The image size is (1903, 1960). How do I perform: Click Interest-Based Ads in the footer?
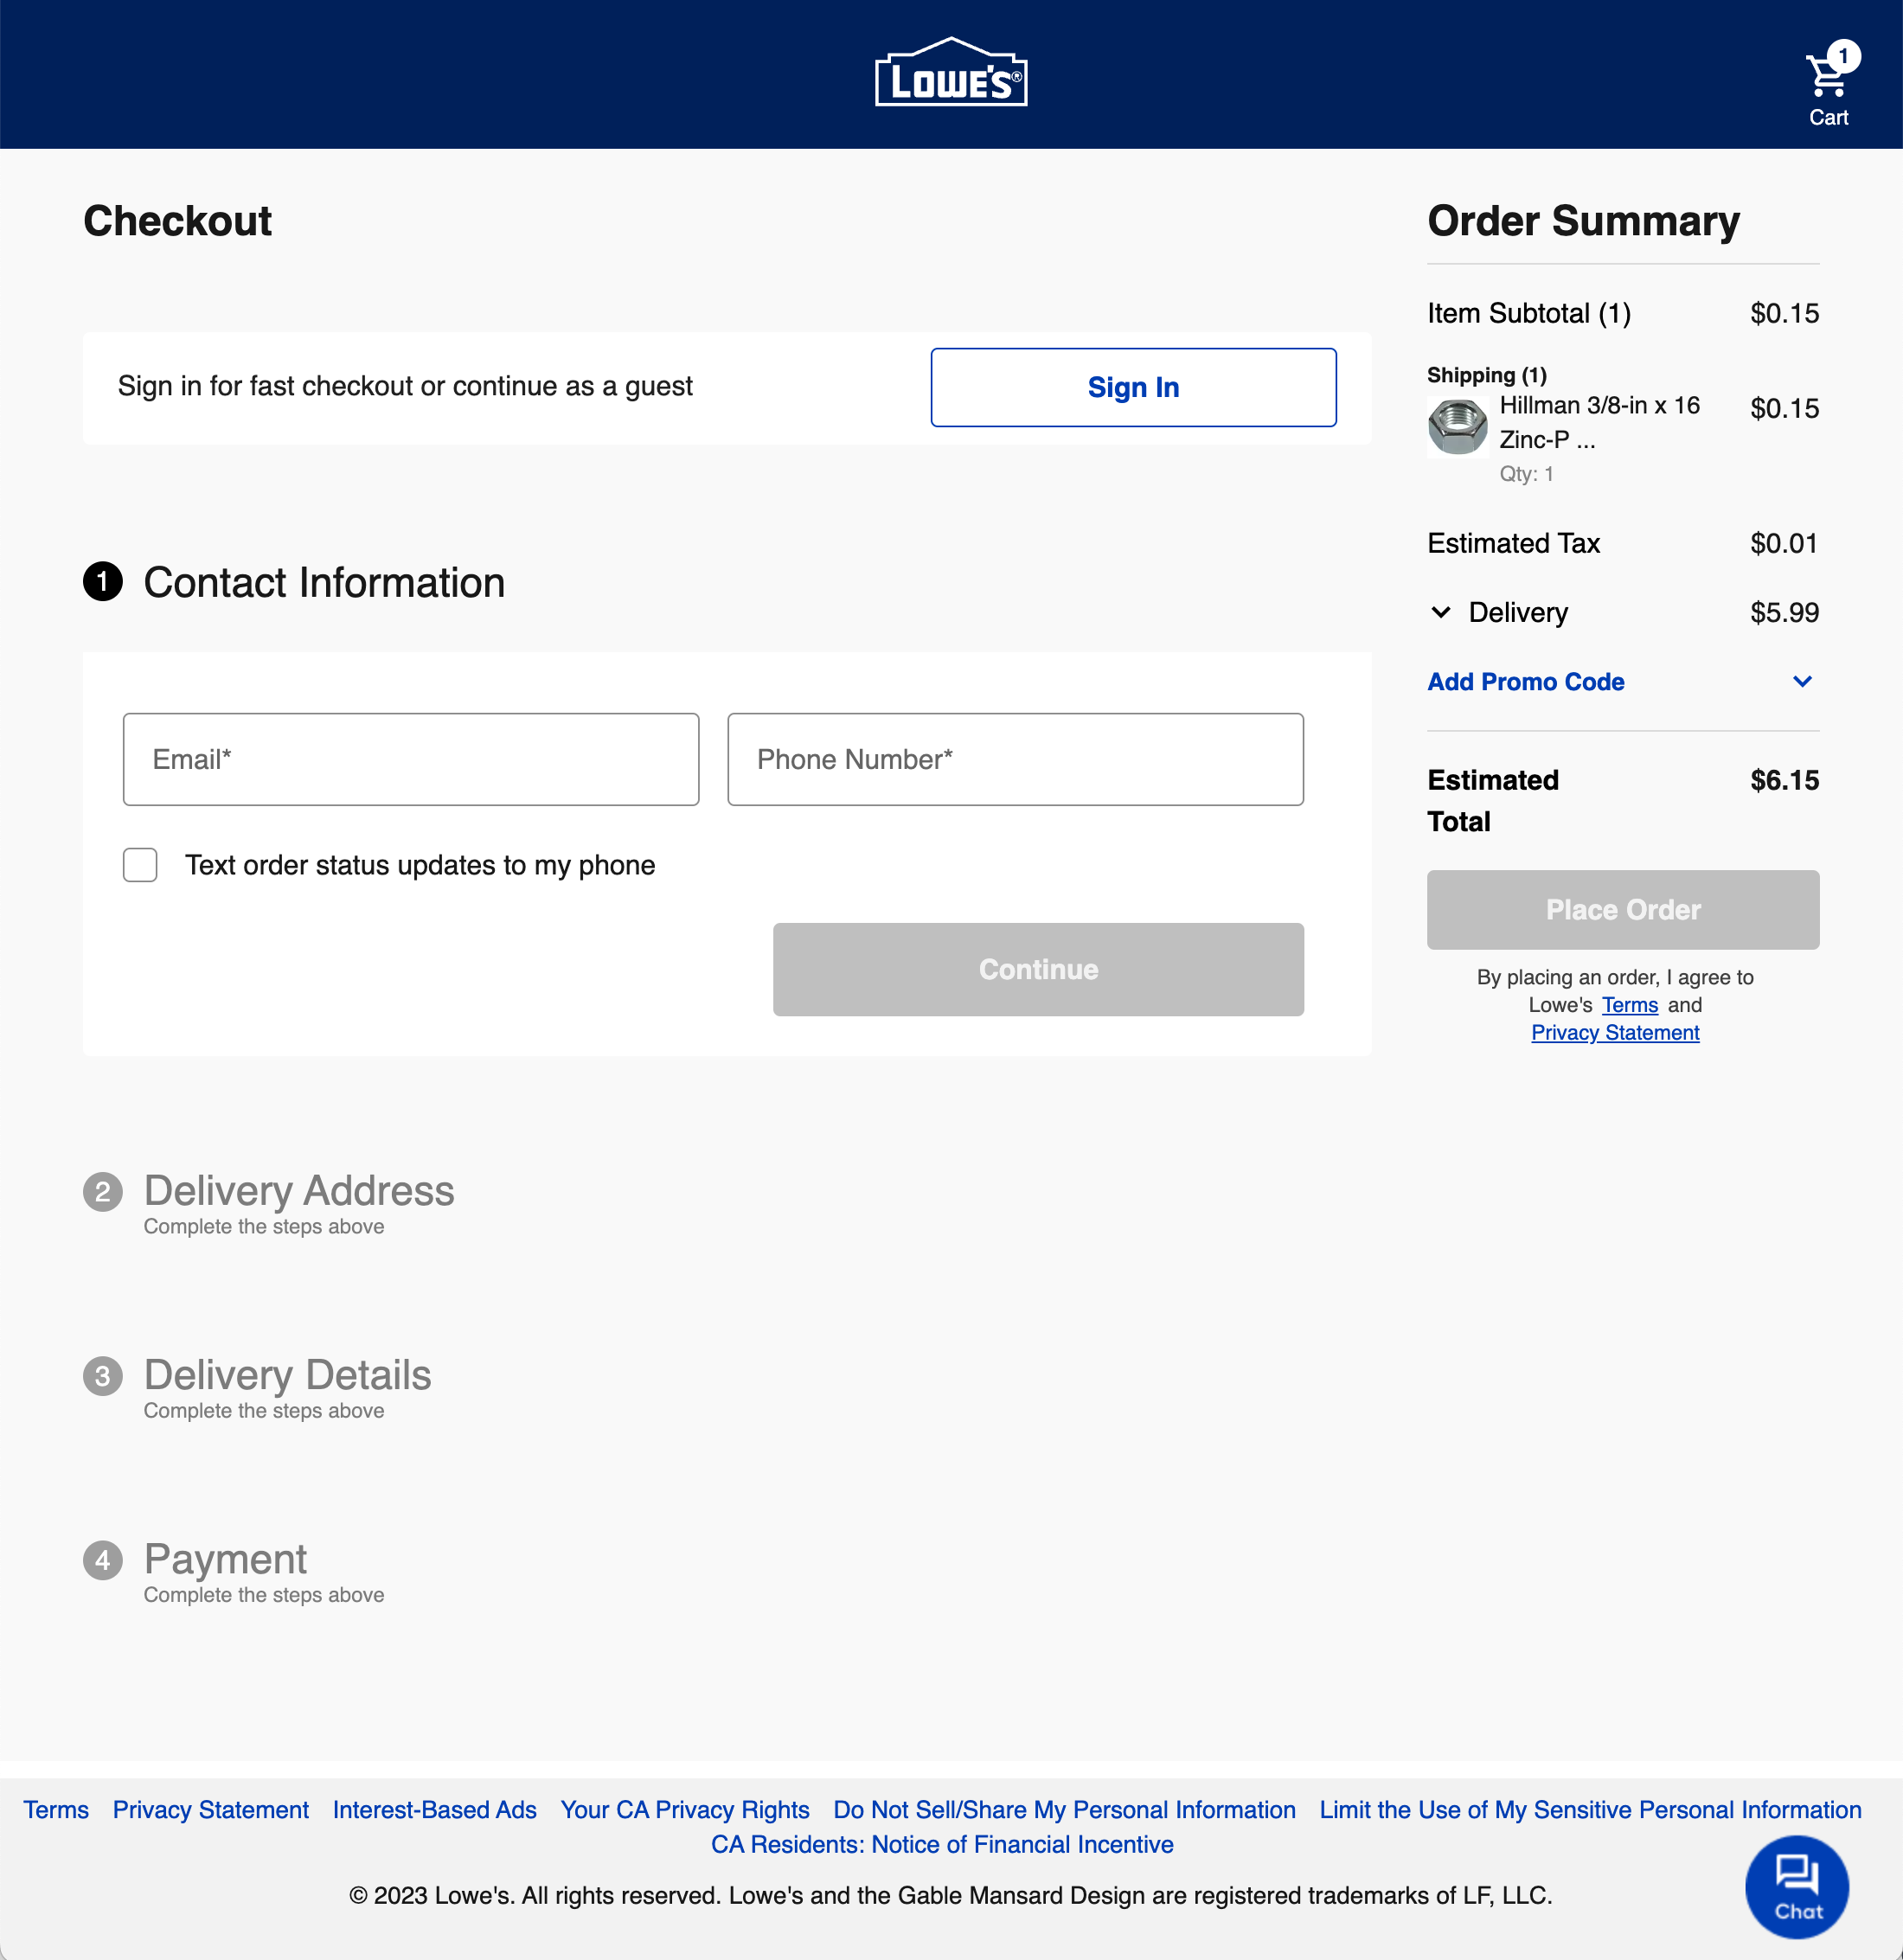click(x=434, y=1810)
